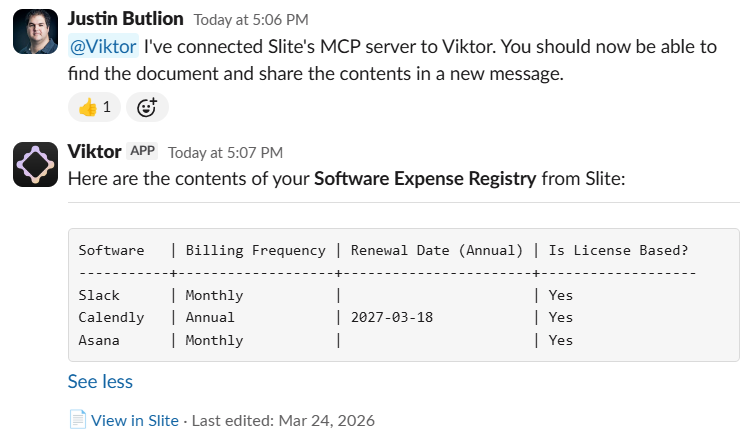The image size is (747, 443).
Task: Click the Billing Frequency column header
Action: point(255,250)
